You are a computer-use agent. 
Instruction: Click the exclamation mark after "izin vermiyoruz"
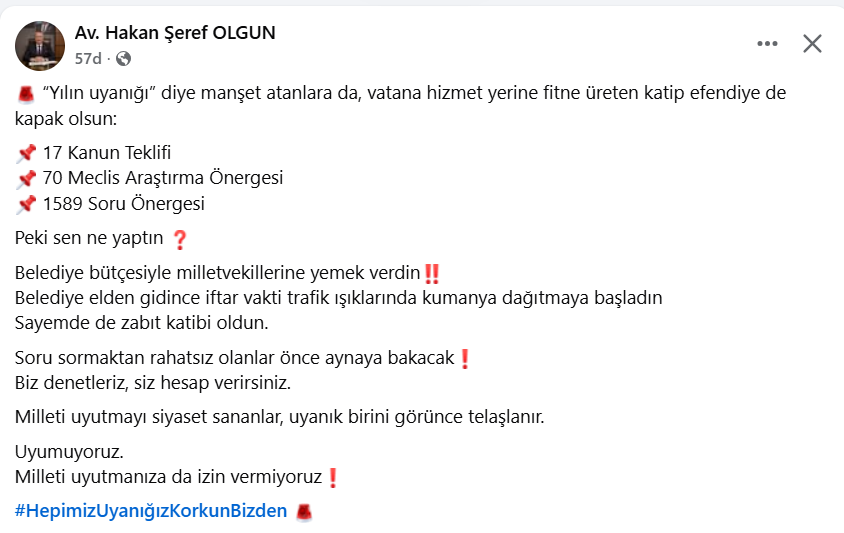tap(333, 478)
